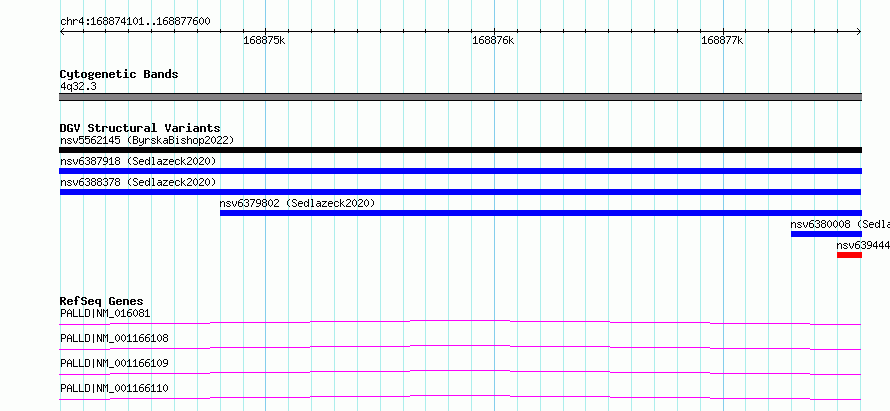
Task: Click the 168877k ruler tick label
Action: pos(723,40)
